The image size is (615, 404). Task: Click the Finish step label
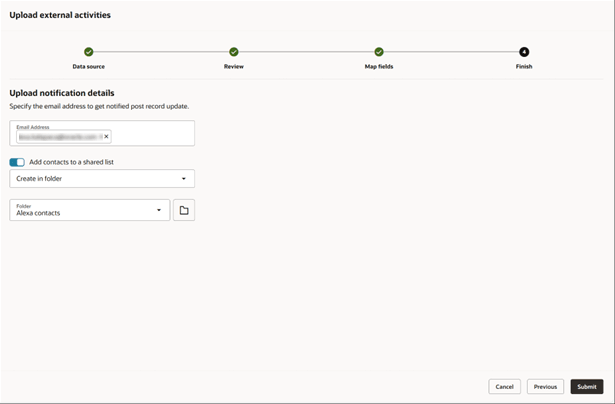[x=524, y=67]
